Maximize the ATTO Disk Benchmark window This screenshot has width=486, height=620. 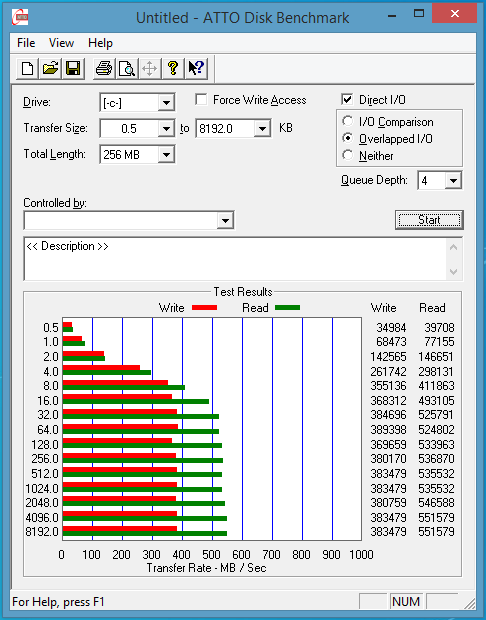pos(419,14)
